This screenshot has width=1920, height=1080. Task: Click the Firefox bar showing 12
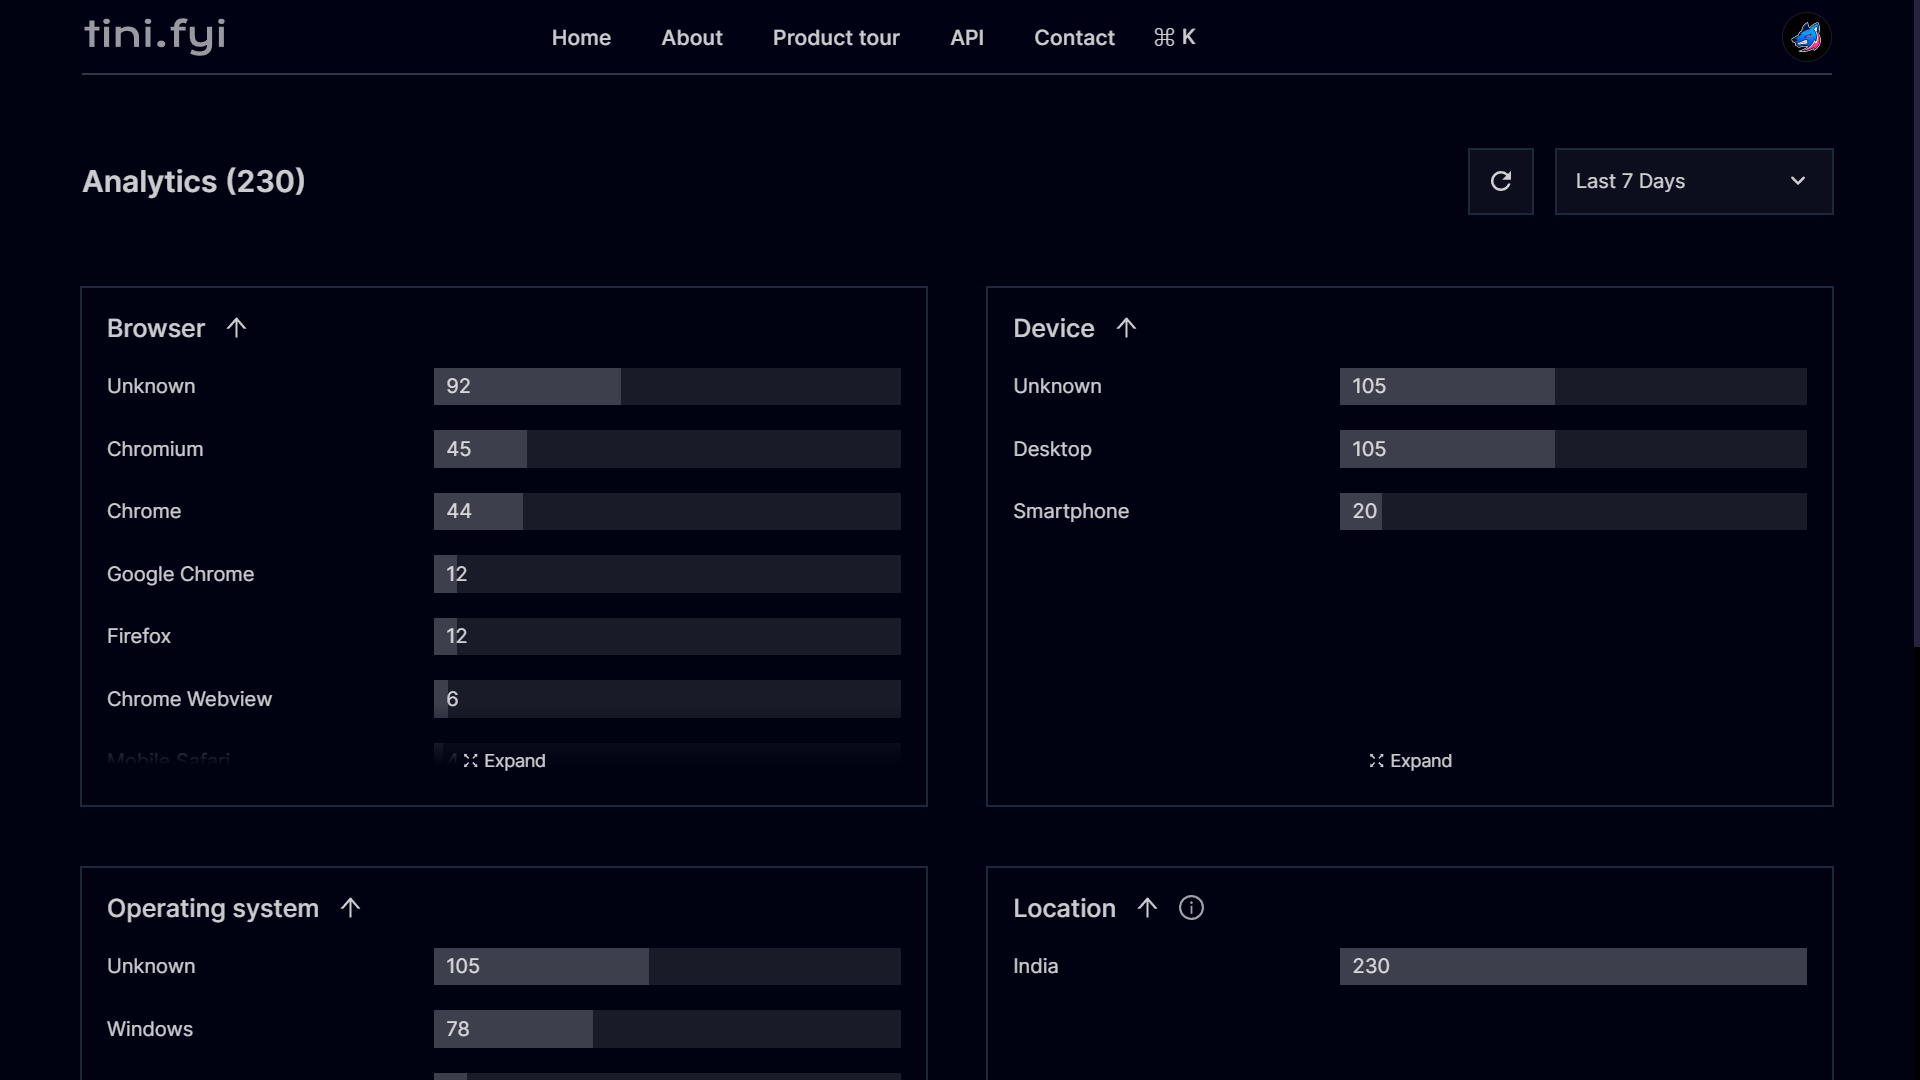[667, 636]
